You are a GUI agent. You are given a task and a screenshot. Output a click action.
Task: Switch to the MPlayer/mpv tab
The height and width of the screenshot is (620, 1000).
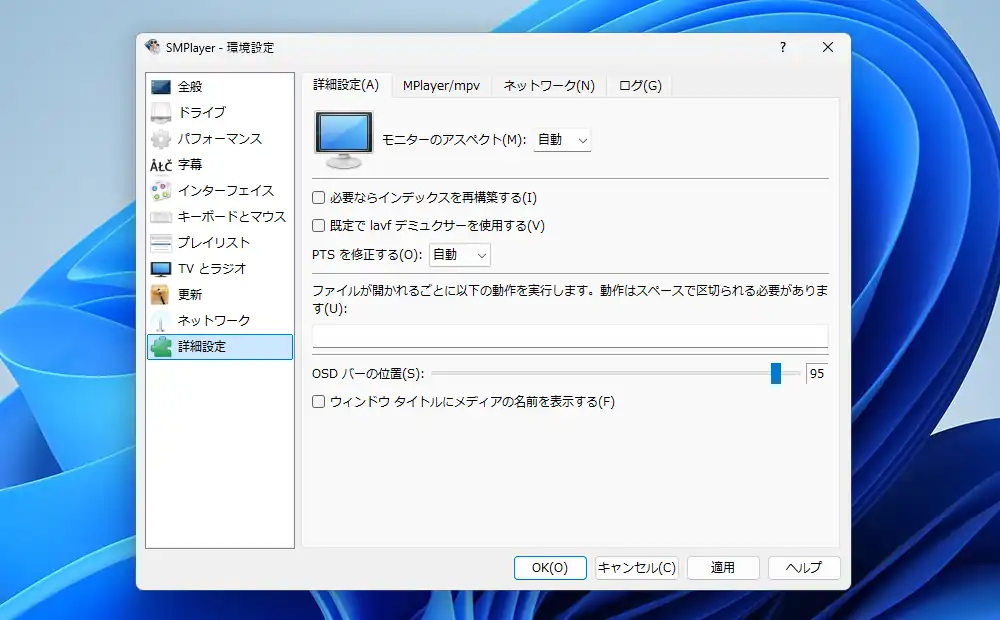pyautogui.click(x=442, y=86)
